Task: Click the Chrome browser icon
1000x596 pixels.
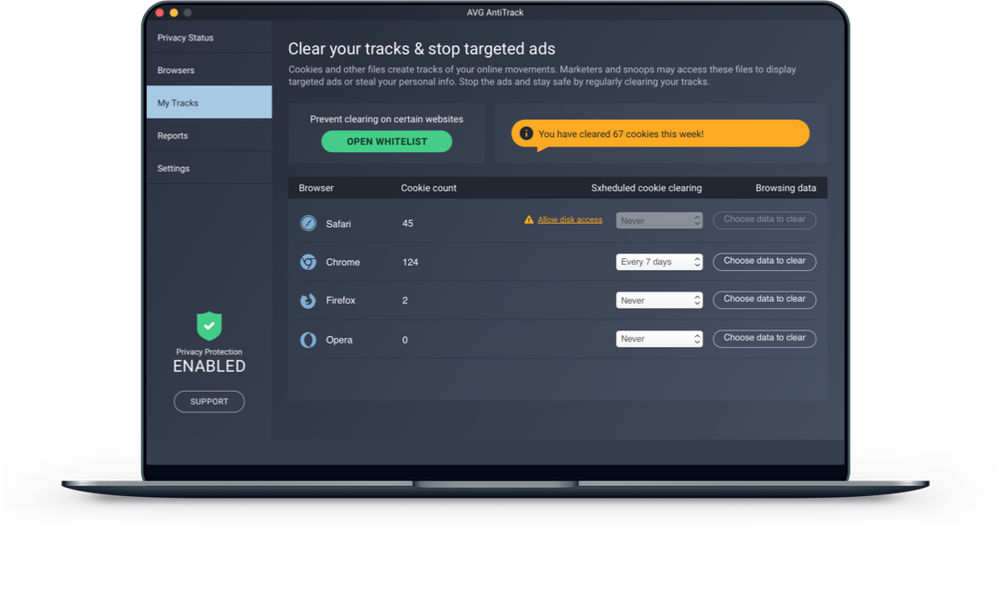Action: point(308,262)
